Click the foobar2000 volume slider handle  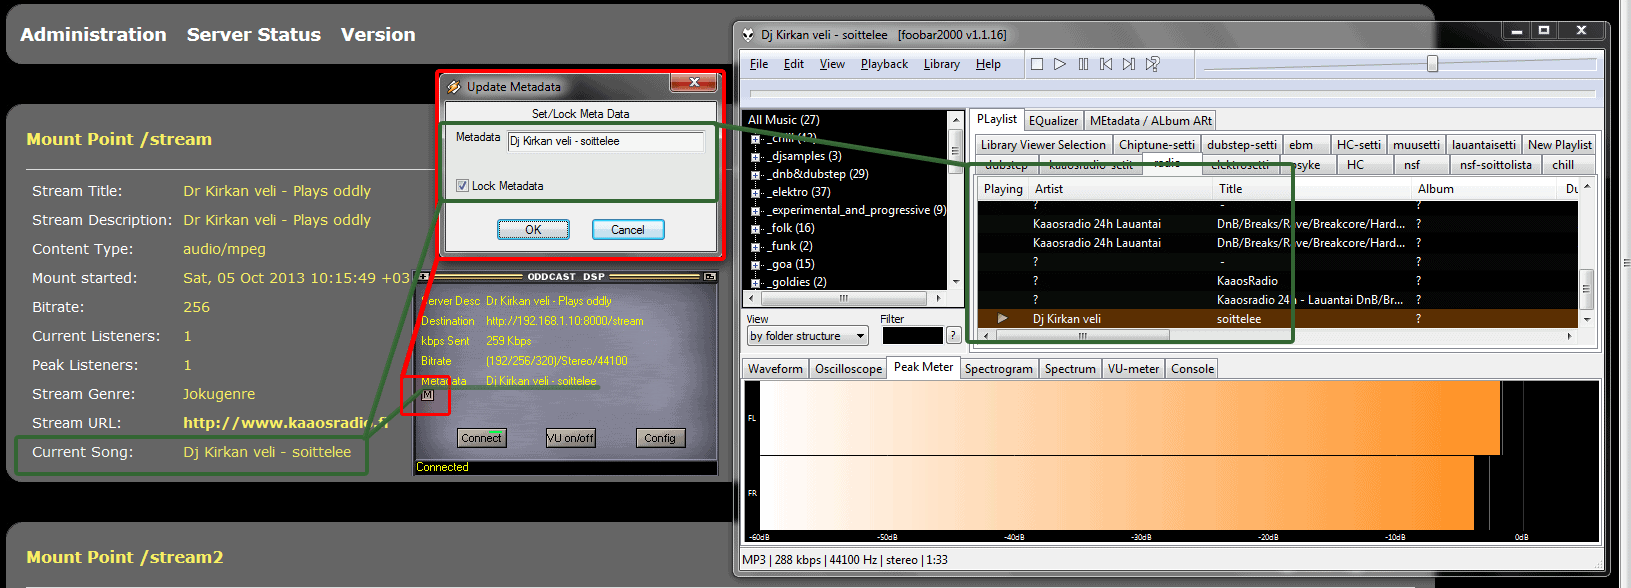(x=1432, y=64)
